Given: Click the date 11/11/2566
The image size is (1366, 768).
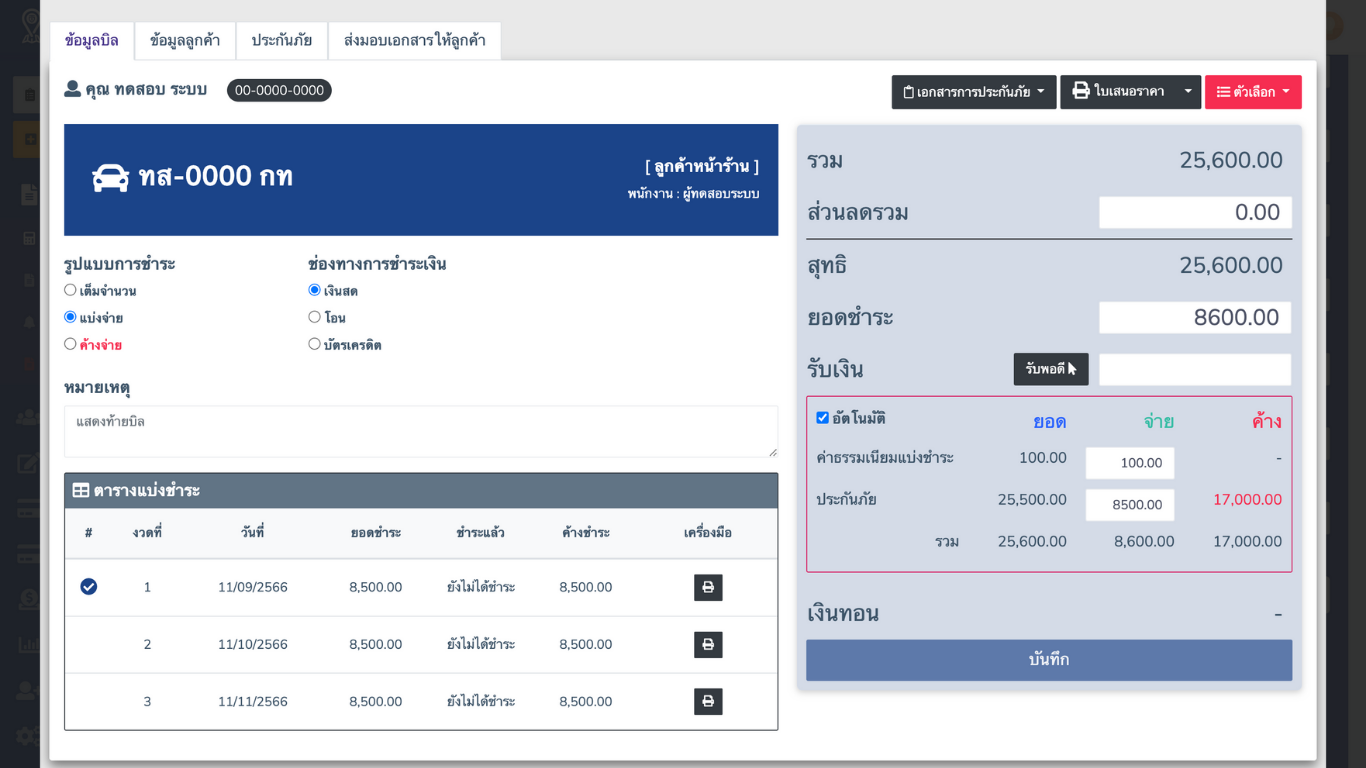Looking at the screenshot, I should point(253,701).
